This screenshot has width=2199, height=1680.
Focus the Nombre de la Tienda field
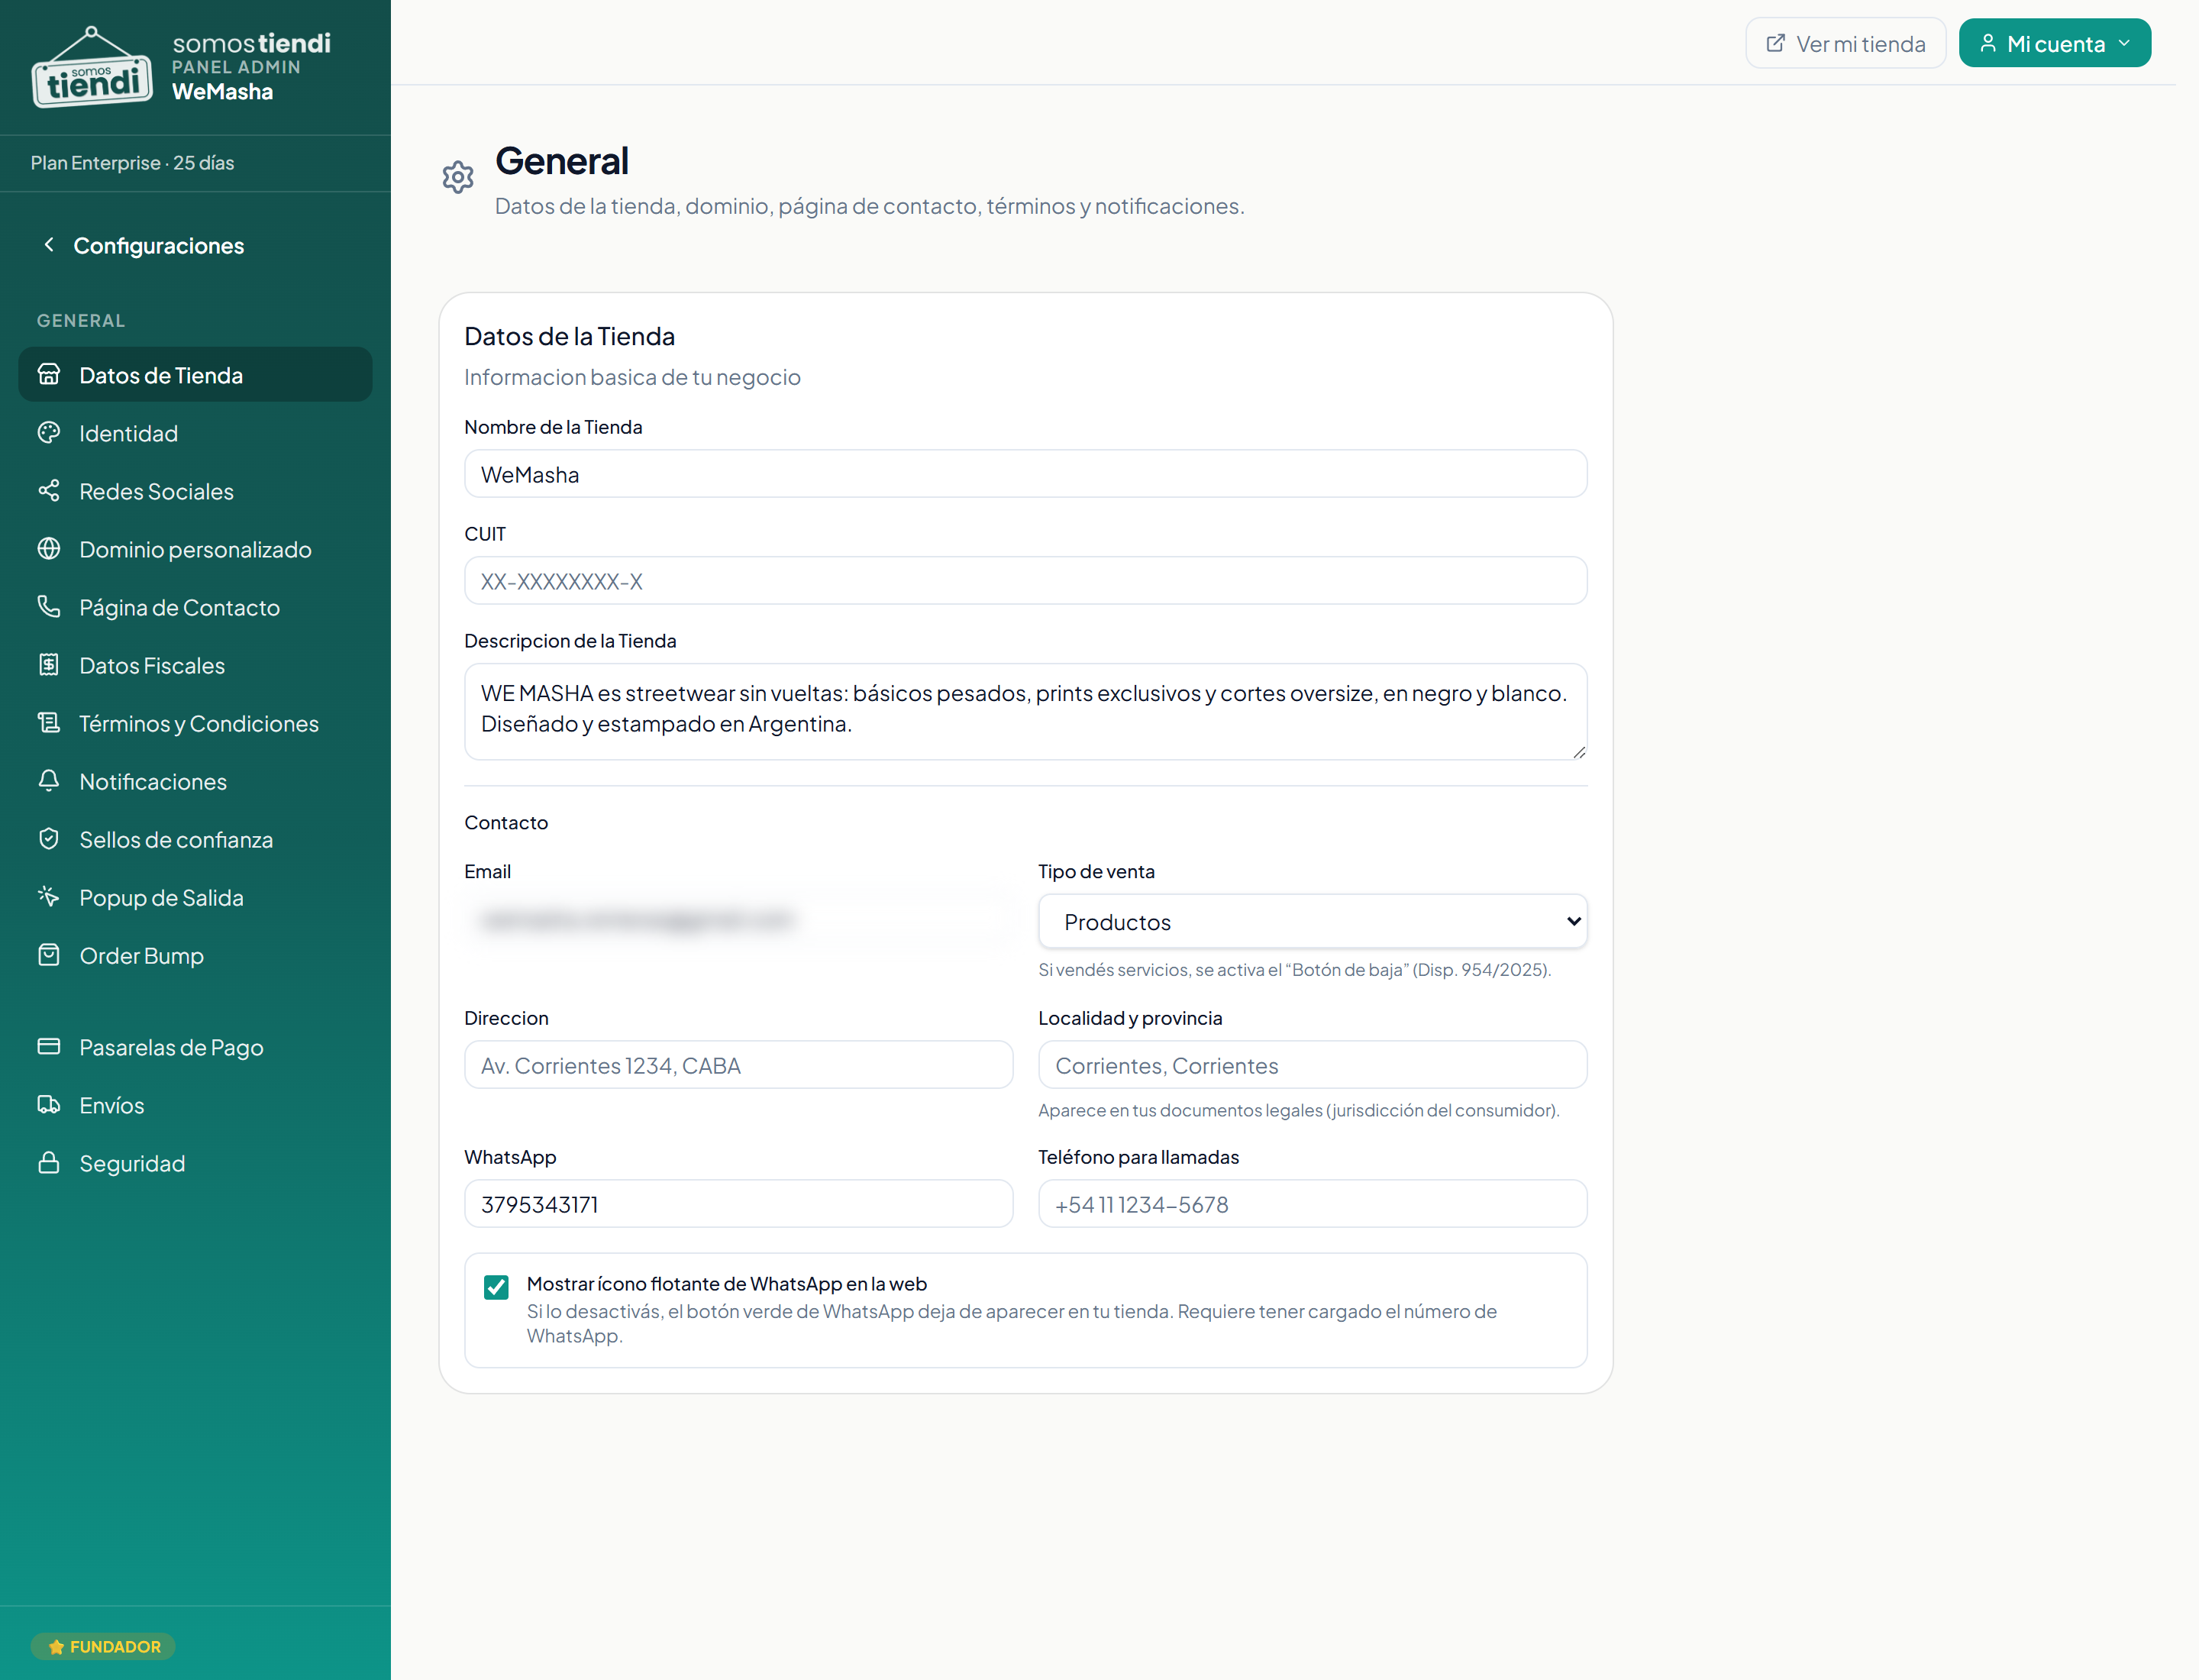[x=1025, y=474]
